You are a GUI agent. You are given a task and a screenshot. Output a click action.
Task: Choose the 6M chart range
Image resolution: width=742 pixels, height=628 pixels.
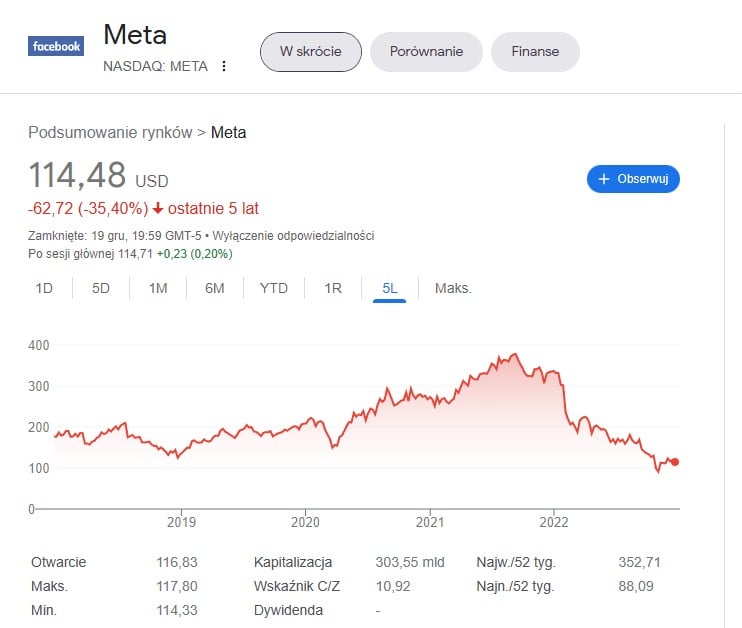pyautogui.click(x=215, y=288)
